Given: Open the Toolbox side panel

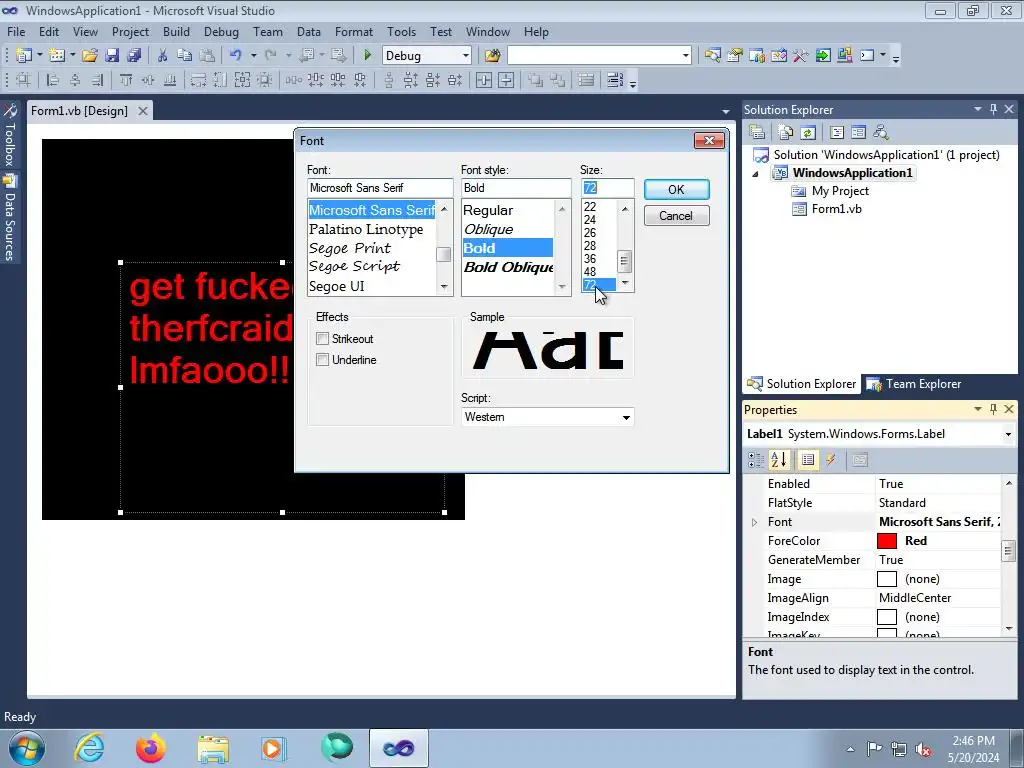Looking at the screenshot, I should coord(9,135).
